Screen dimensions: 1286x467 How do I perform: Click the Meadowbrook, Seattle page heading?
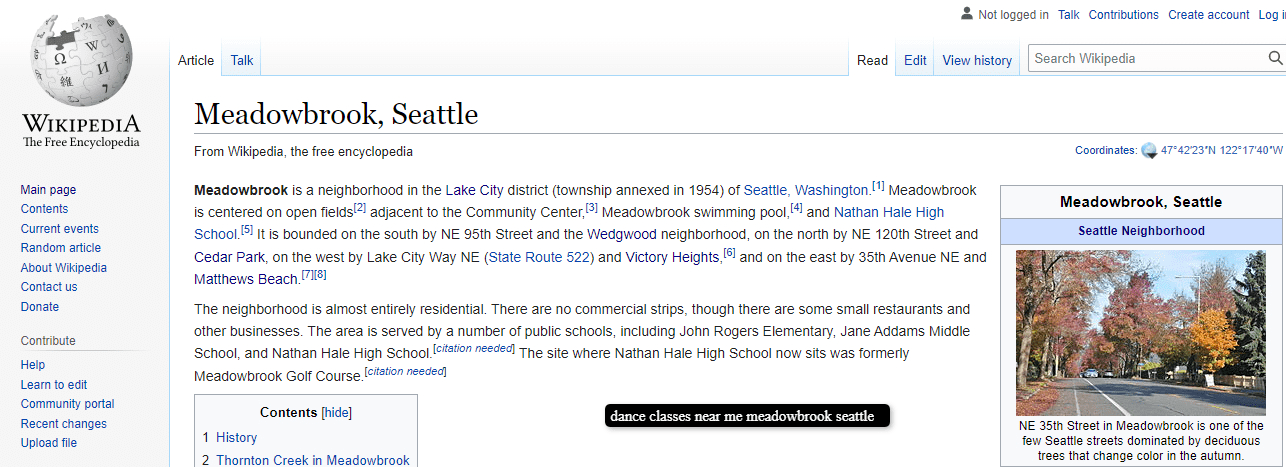pos(336,114)
